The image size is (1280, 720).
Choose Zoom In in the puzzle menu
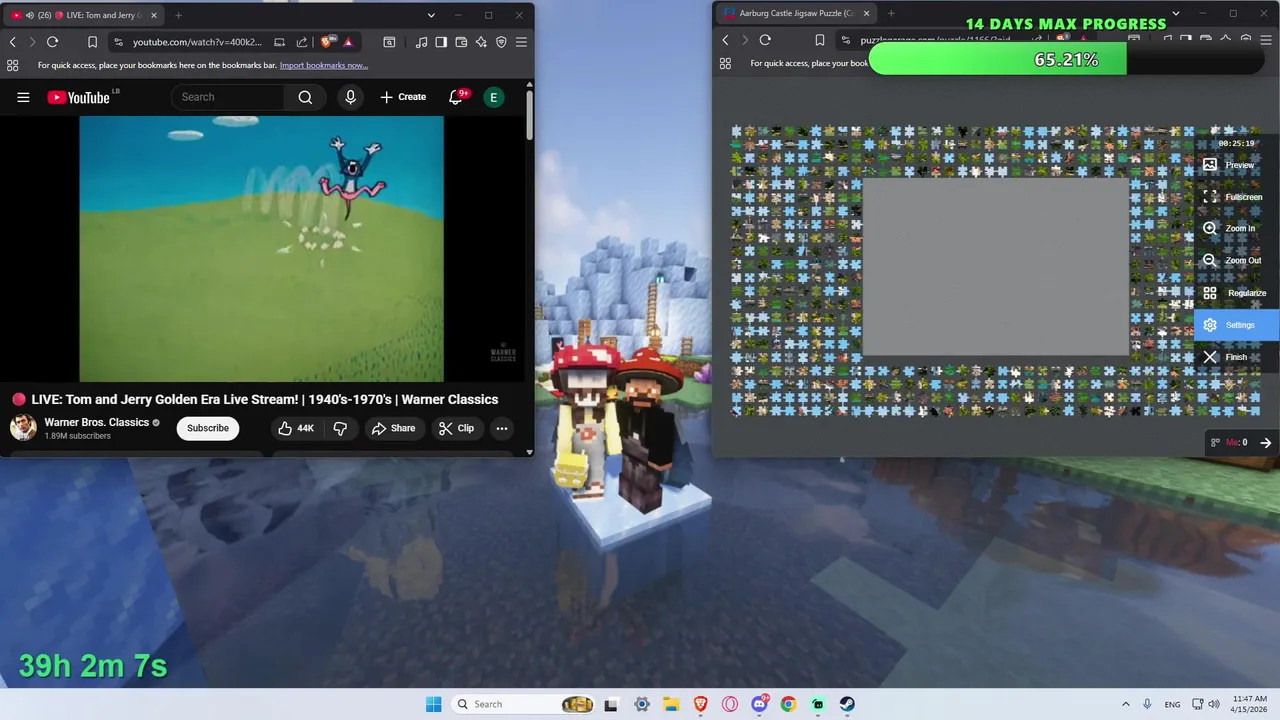(x=1237, y=229)
